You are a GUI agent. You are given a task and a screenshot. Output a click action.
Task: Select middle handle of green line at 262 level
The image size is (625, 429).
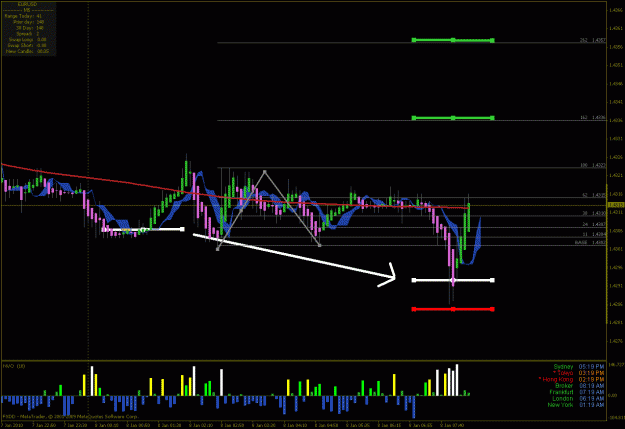point(453,40)
